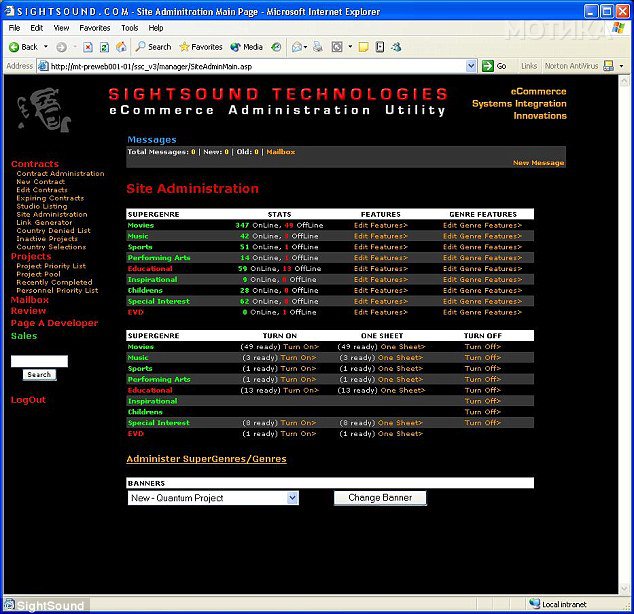This screenshot has width=634, height=614.
Task: Click Turn On for Movies row
Action: (301, 346)
